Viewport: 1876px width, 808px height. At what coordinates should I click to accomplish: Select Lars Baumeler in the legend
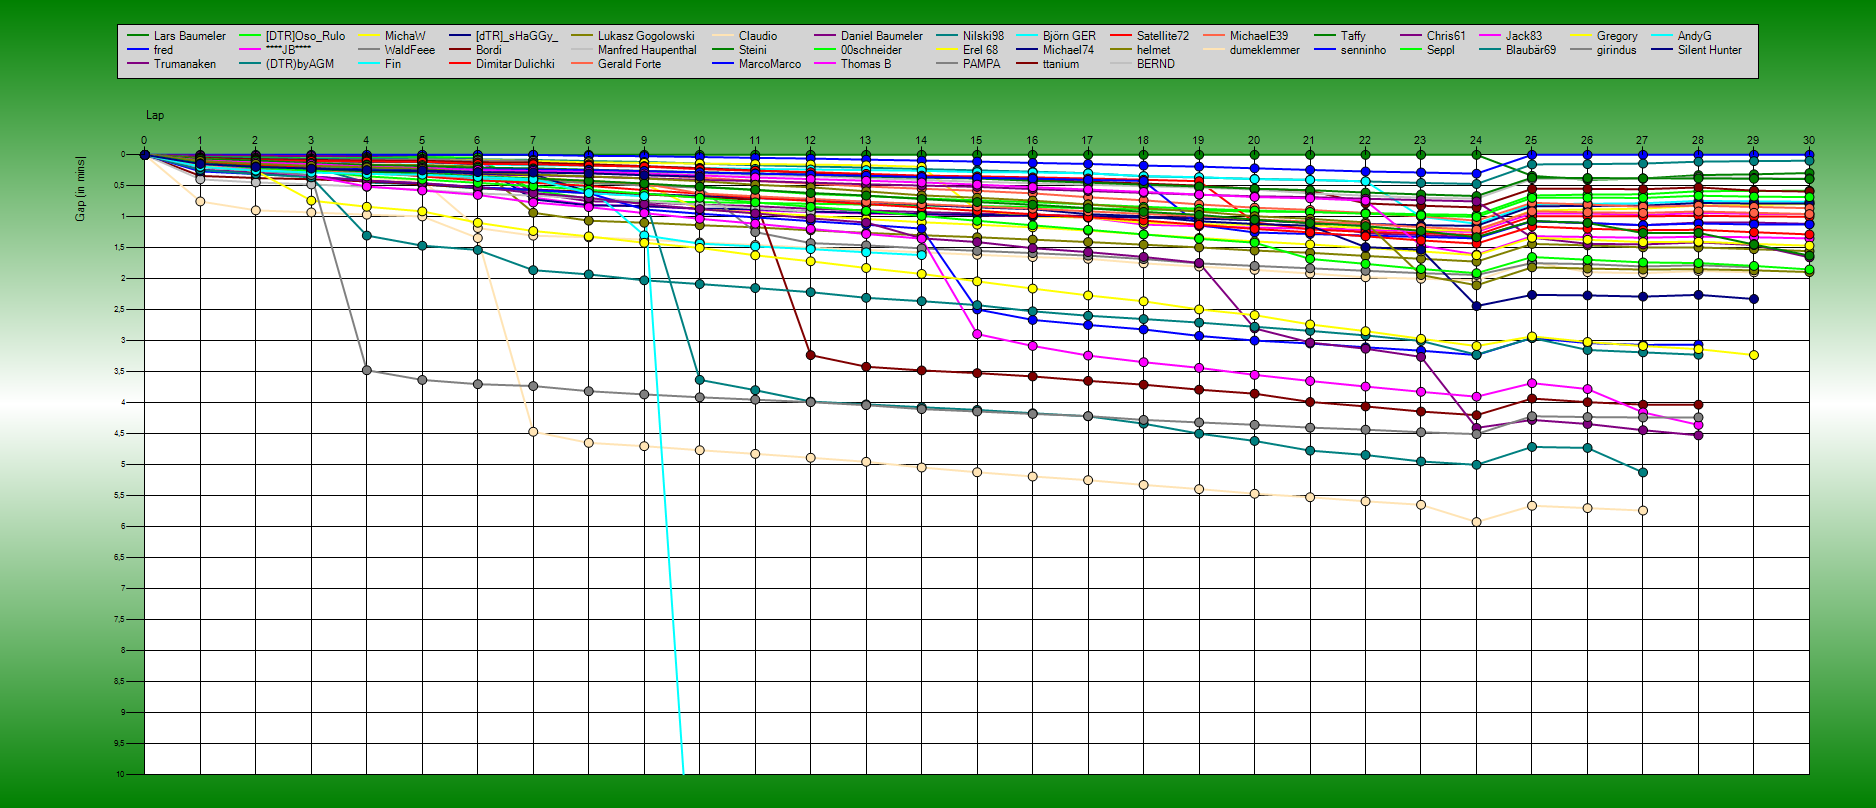point(190,36)
